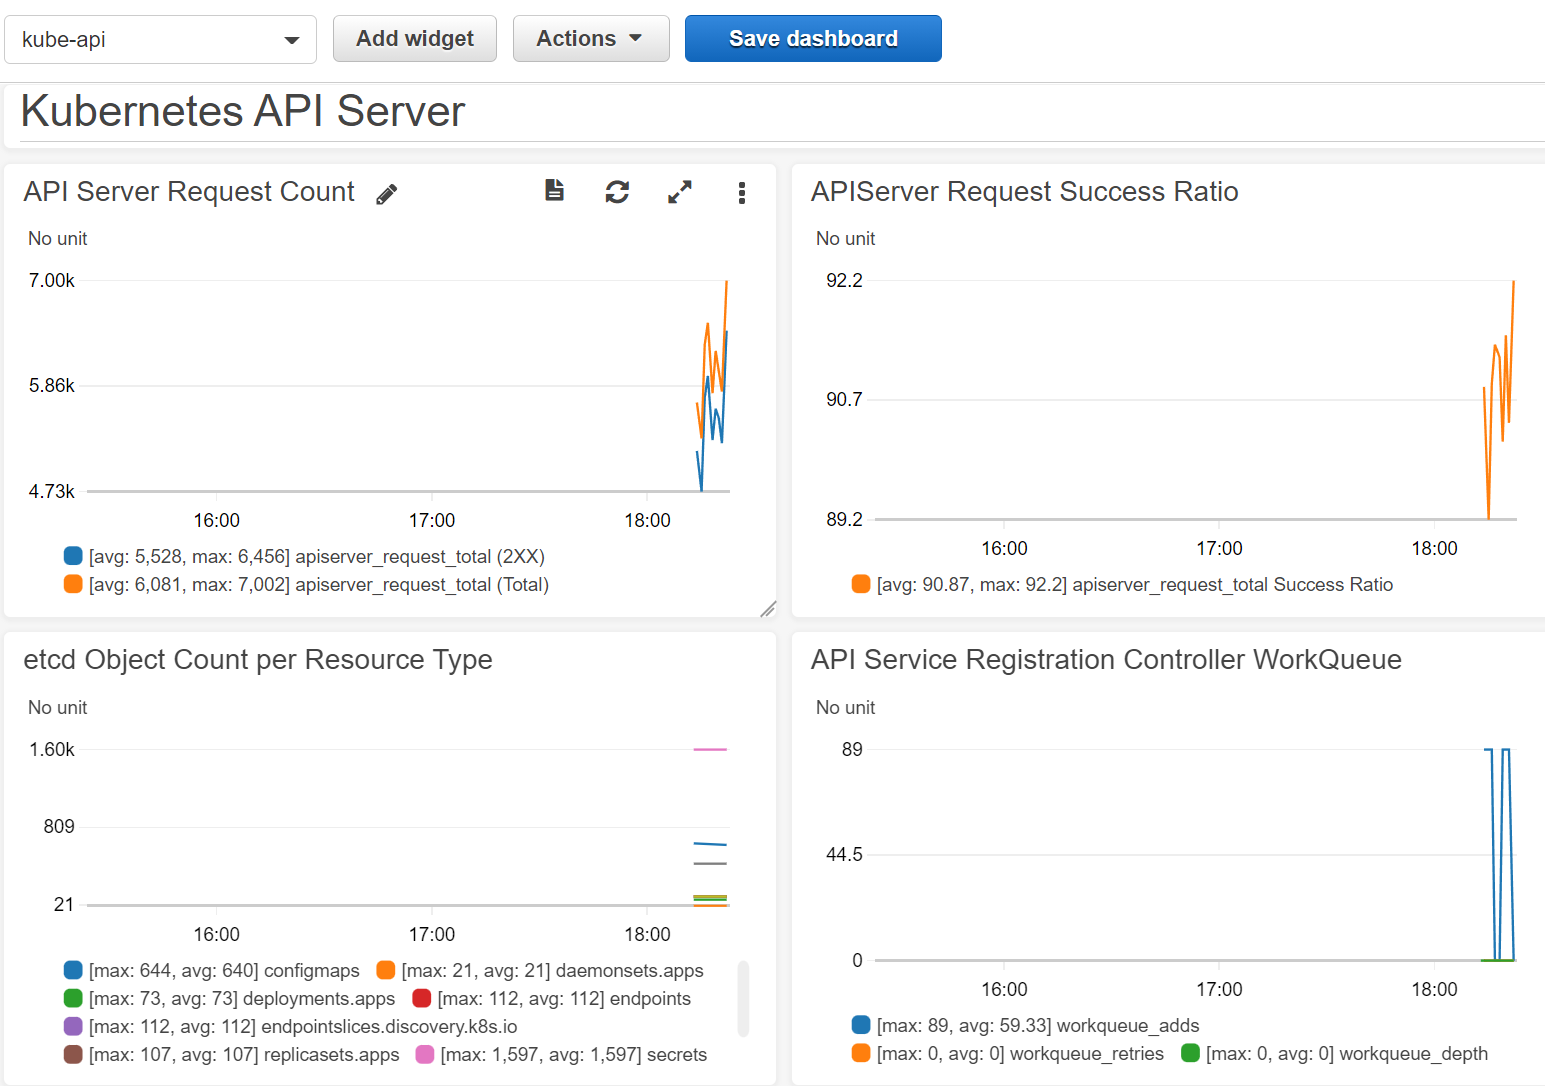Viewport: 1545px width, 1086px height.
Task: Click the view source document icon
Action: (x=555, y=191)
